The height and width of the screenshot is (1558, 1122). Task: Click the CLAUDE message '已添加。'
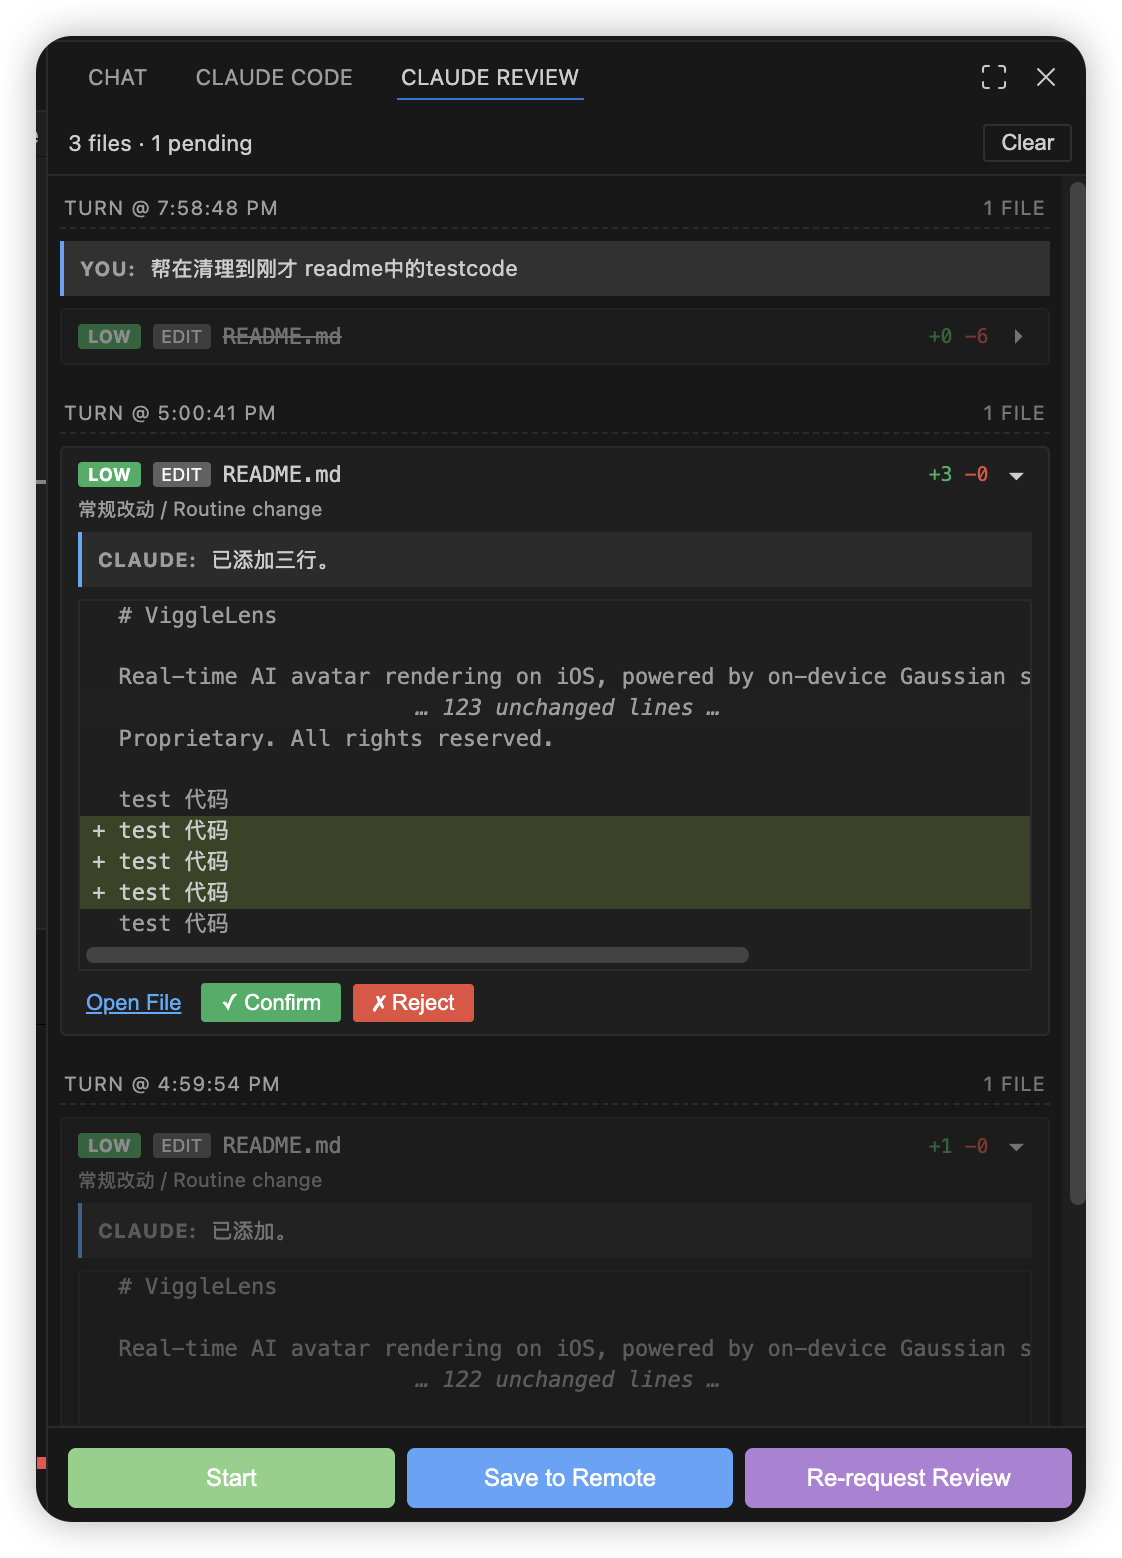tap(555, 1231)
